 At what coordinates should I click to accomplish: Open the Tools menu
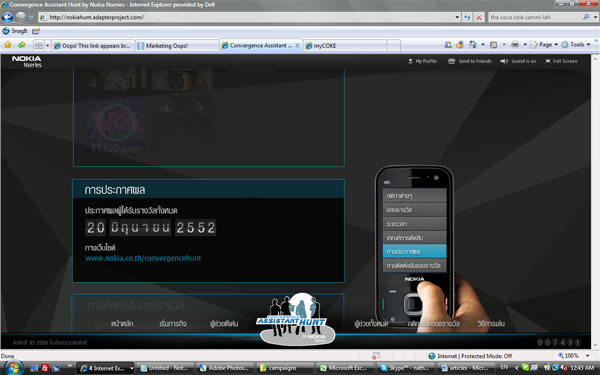tap(576, 45)
